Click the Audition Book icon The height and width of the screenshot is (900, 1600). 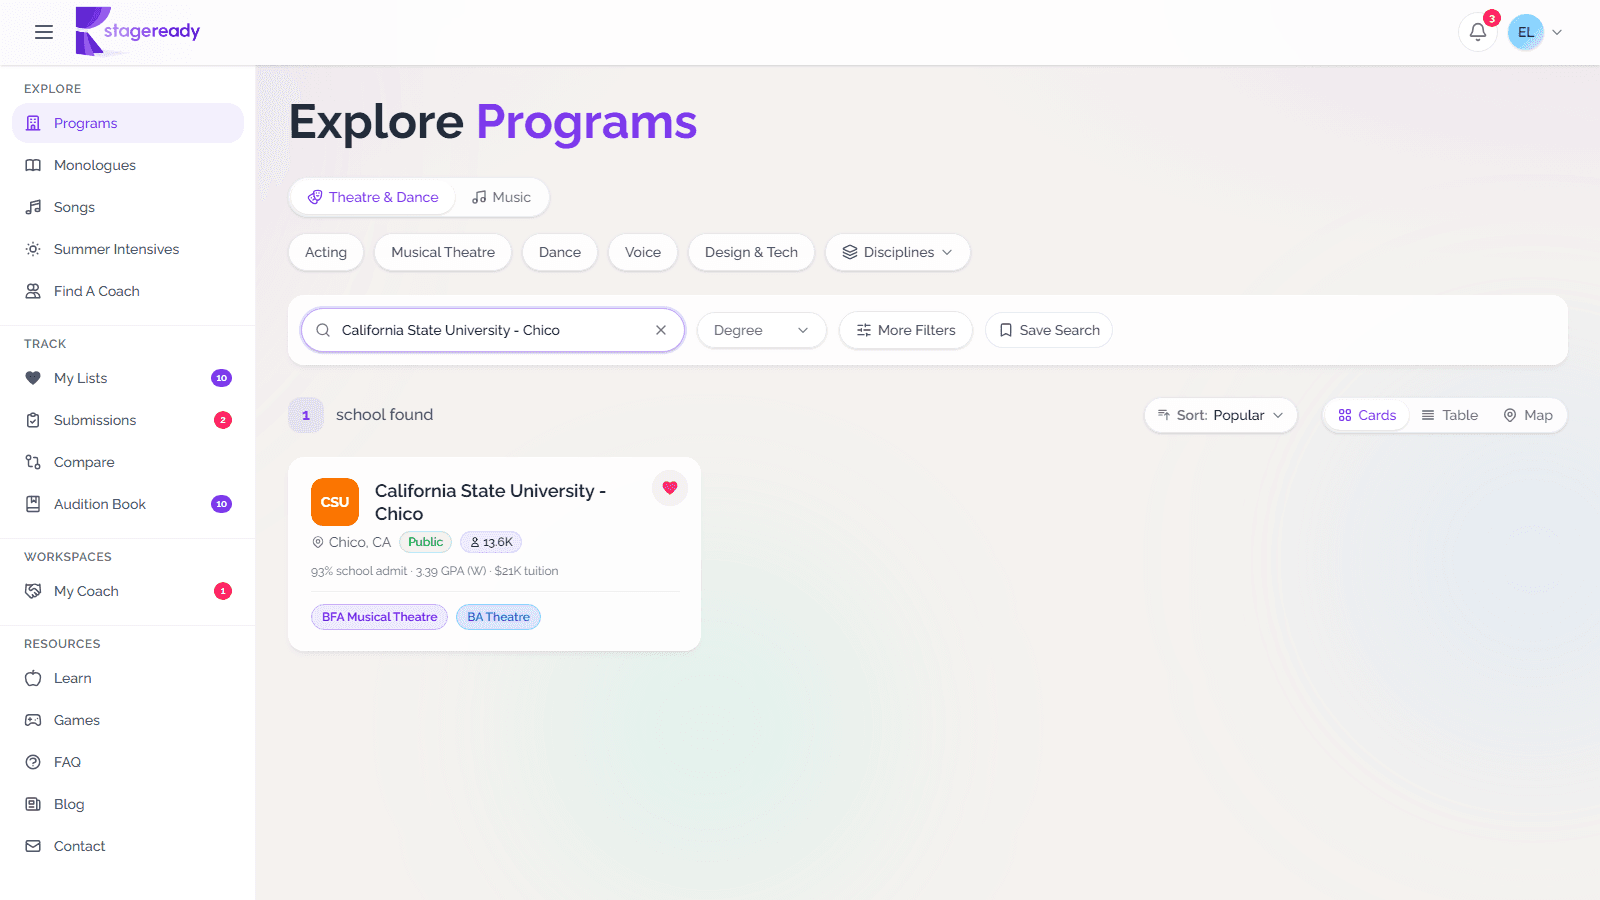(x=33, y=504)
